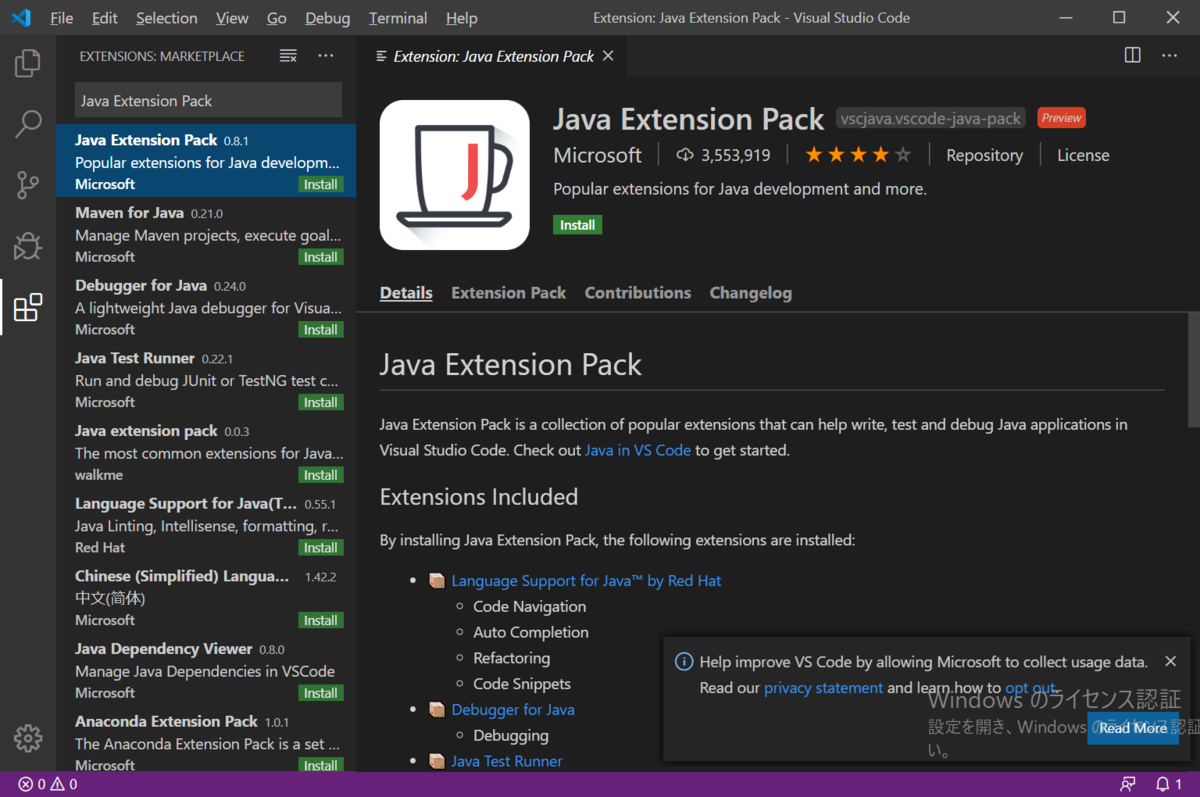This screenshot has width=1200, height=797.
Task: Open the Selection menu
Action: pos(167,18)
